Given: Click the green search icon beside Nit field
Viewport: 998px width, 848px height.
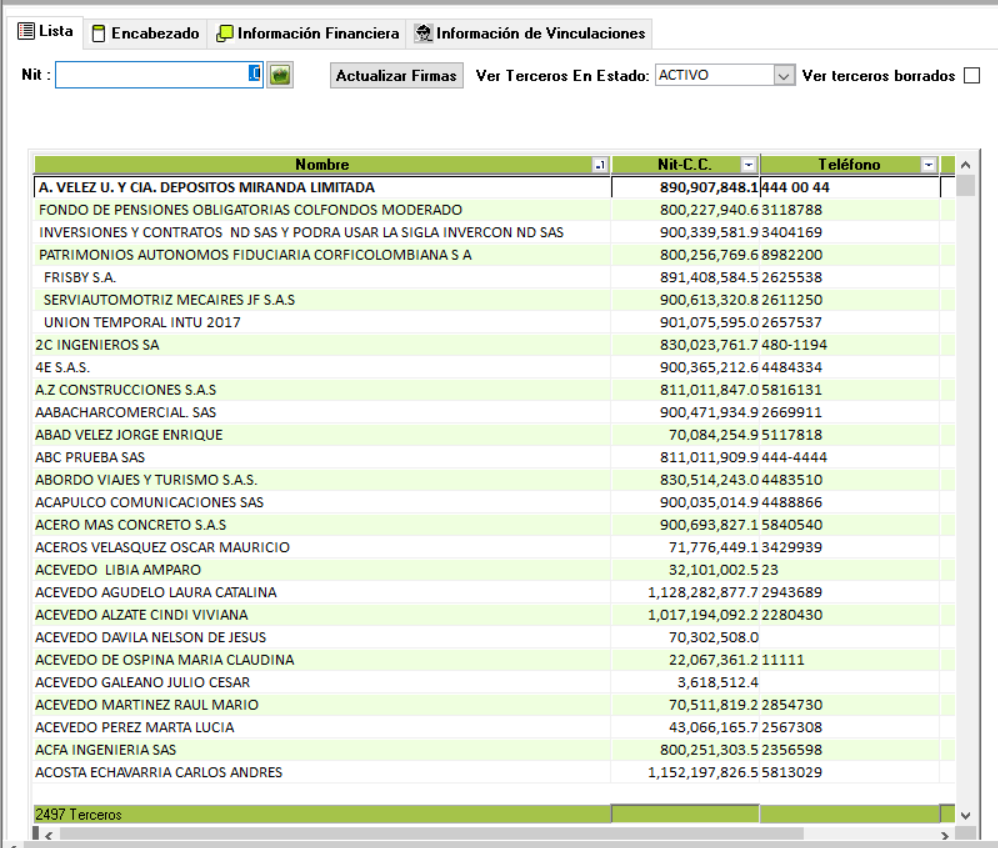Looking at the screenshot, I should click(x=280, y=76).
